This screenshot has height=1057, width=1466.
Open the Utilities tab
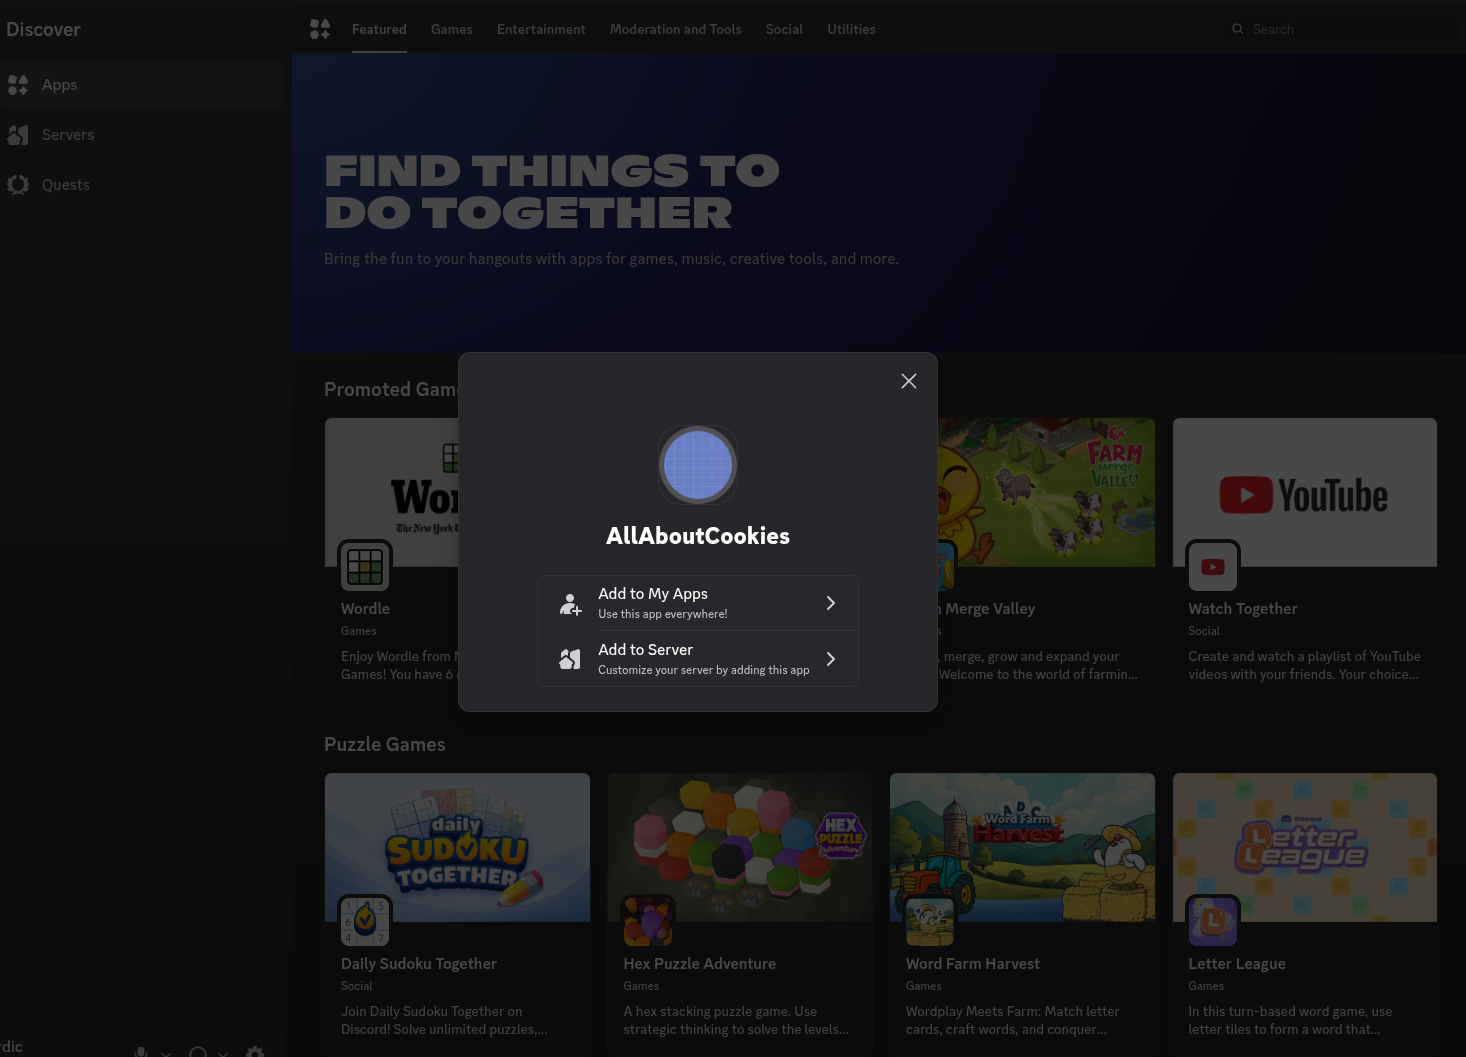click(851, 30)
